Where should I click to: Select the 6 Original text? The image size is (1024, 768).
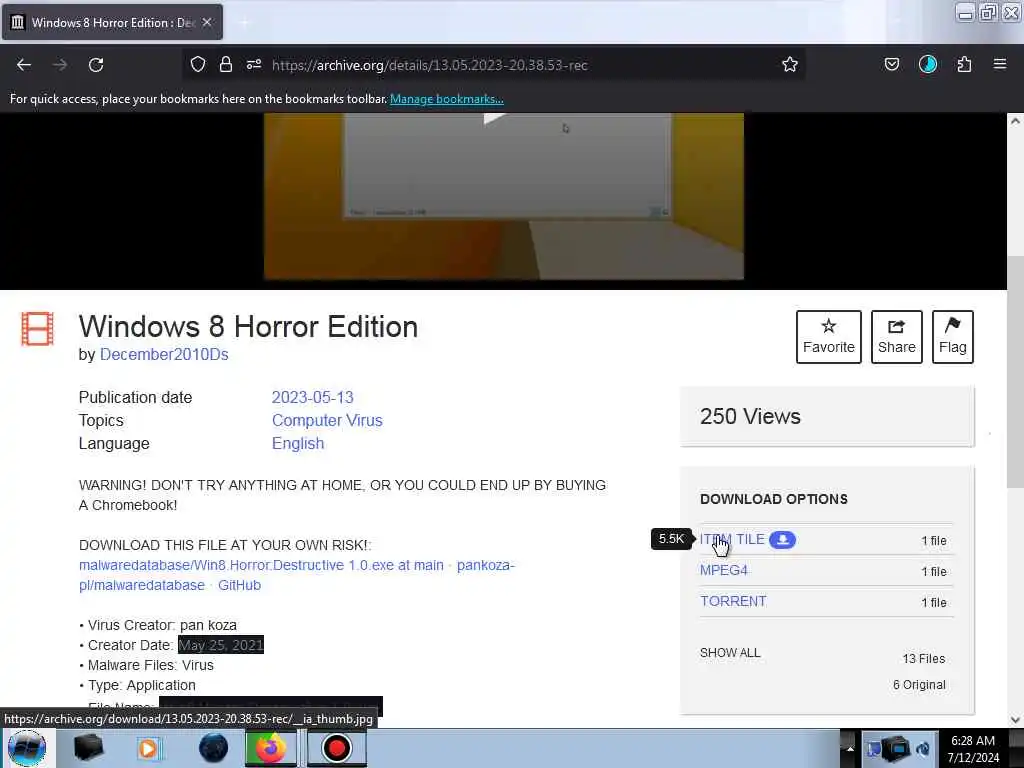tap(919, 684)
